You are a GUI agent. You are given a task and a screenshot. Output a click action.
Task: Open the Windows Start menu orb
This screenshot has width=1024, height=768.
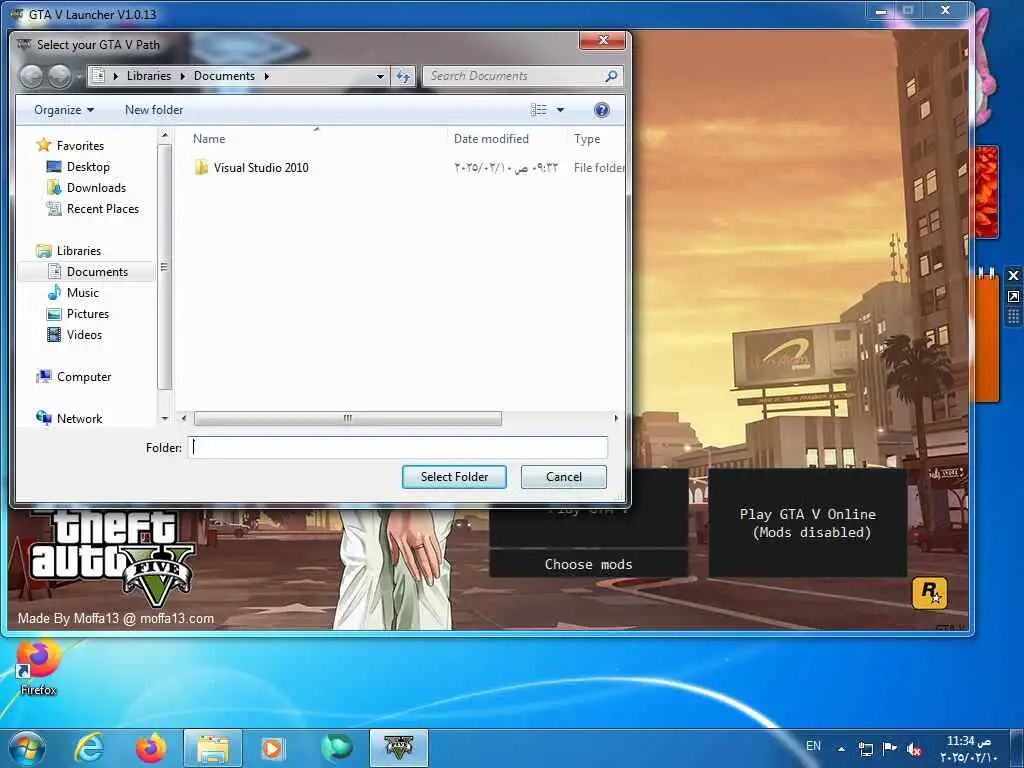(26, 748)
